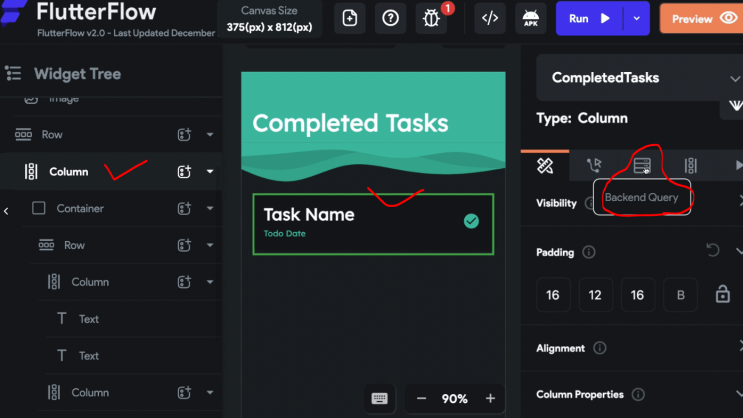Click the top padding field 12
Screen dimensions: 743x418
[595, 295]
